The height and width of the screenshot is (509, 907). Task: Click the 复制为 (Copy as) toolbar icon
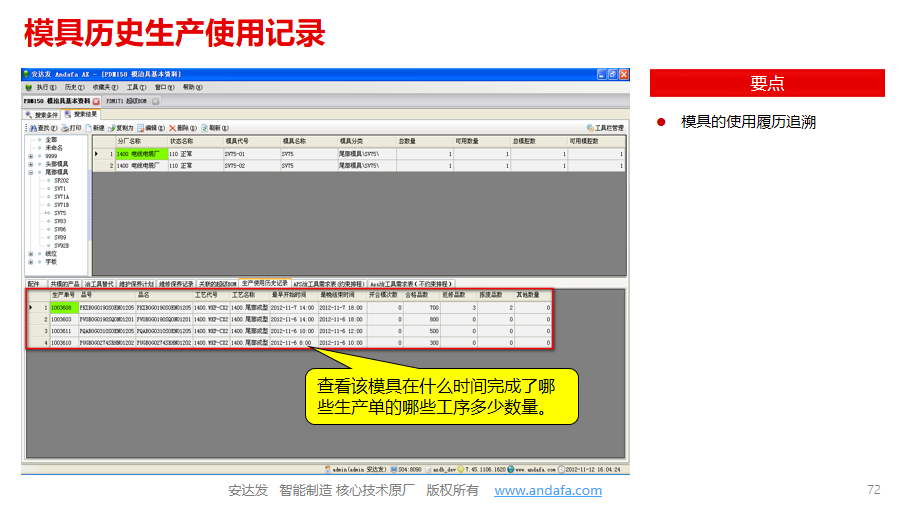tap(120, 128)
